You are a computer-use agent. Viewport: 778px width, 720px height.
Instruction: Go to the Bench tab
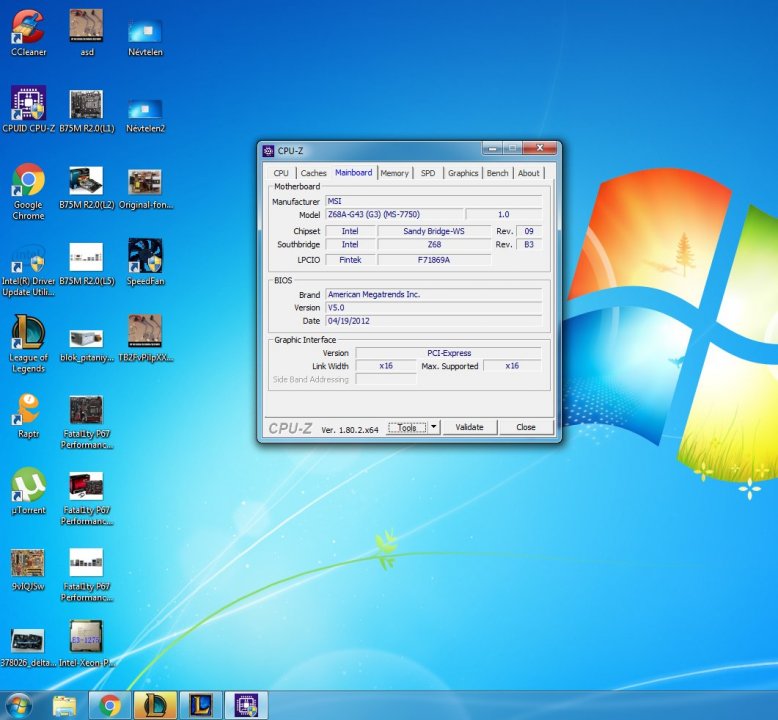[497, 173]
